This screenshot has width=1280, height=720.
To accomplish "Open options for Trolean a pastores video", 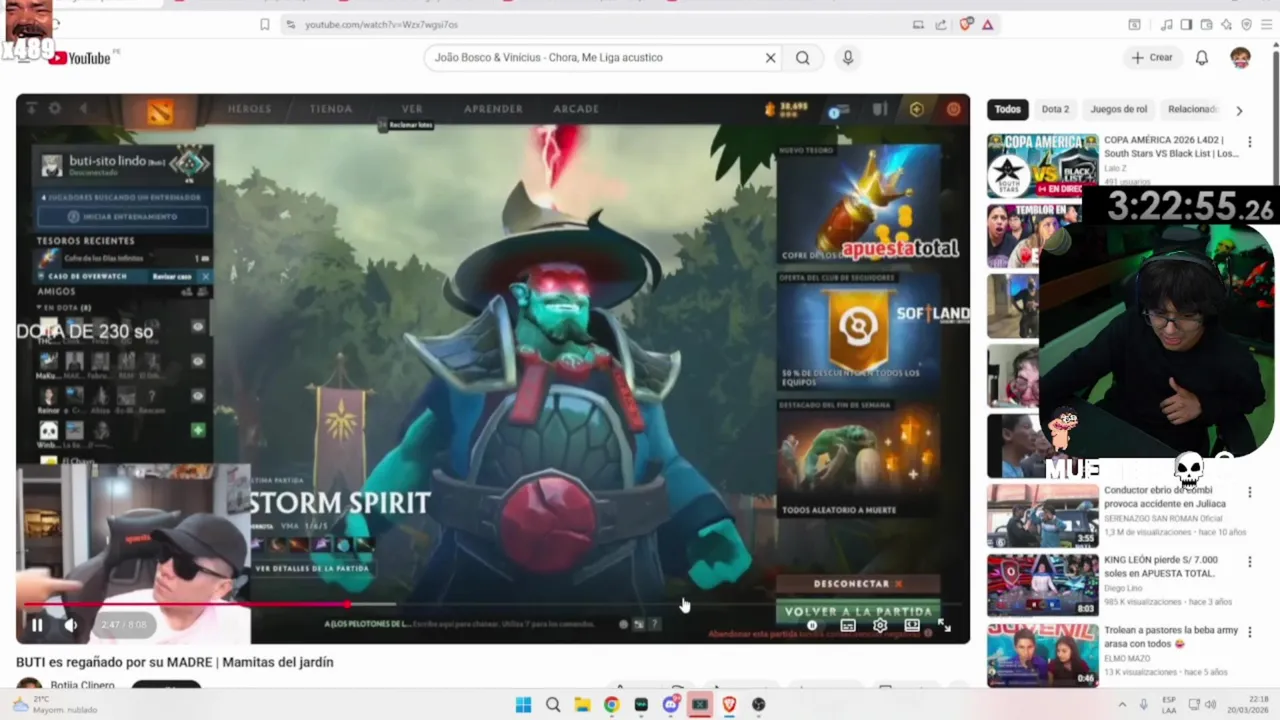I will click(1249, 632).
